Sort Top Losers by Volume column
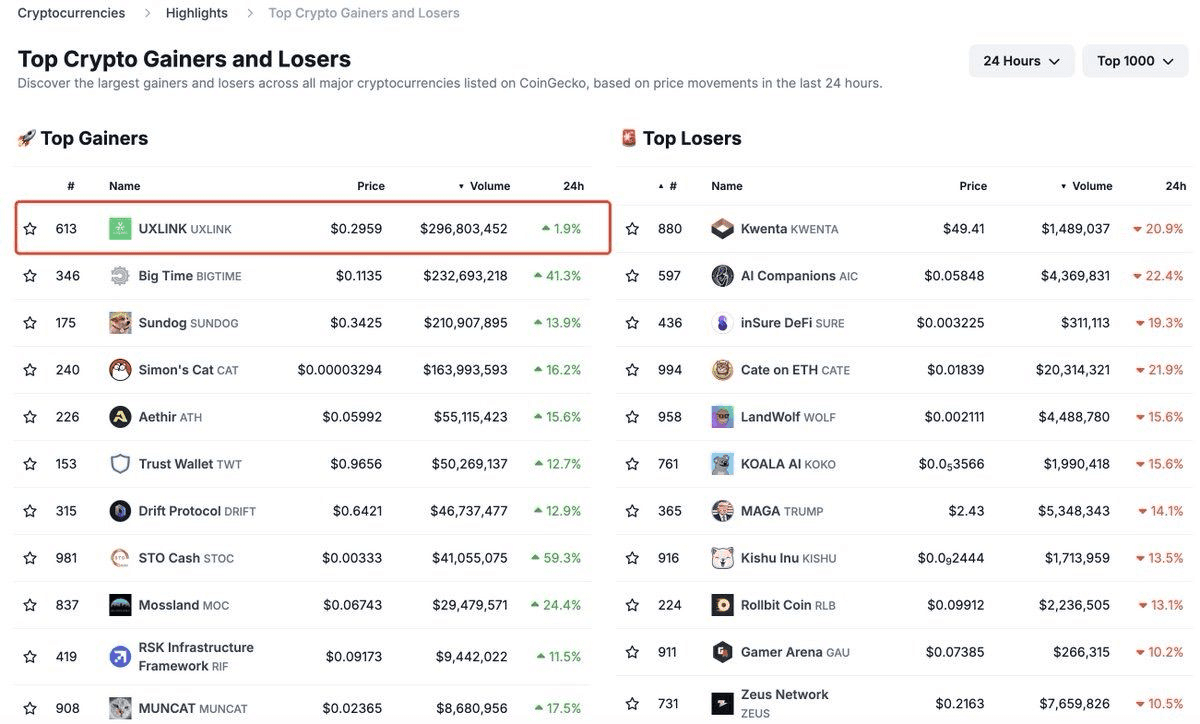Screen dimensions: 1200x724 pyautogui.click(x=1086, y=186)
